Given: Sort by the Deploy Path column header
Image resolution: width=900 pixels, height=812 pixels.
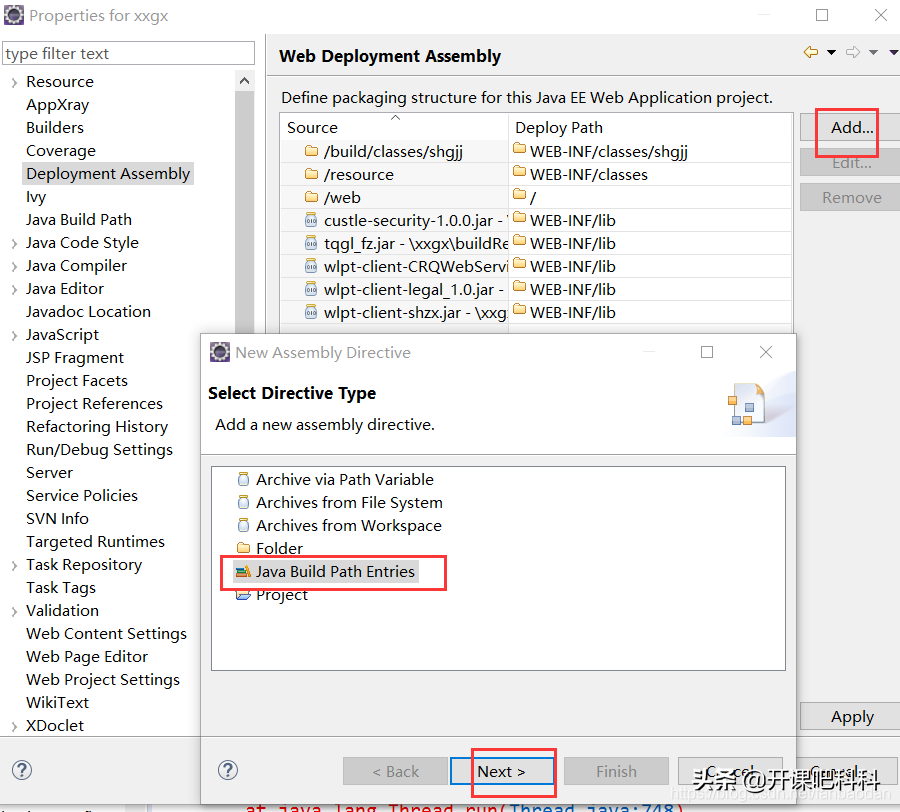Looking at the screenshot, I should click(x=650, y=127).
